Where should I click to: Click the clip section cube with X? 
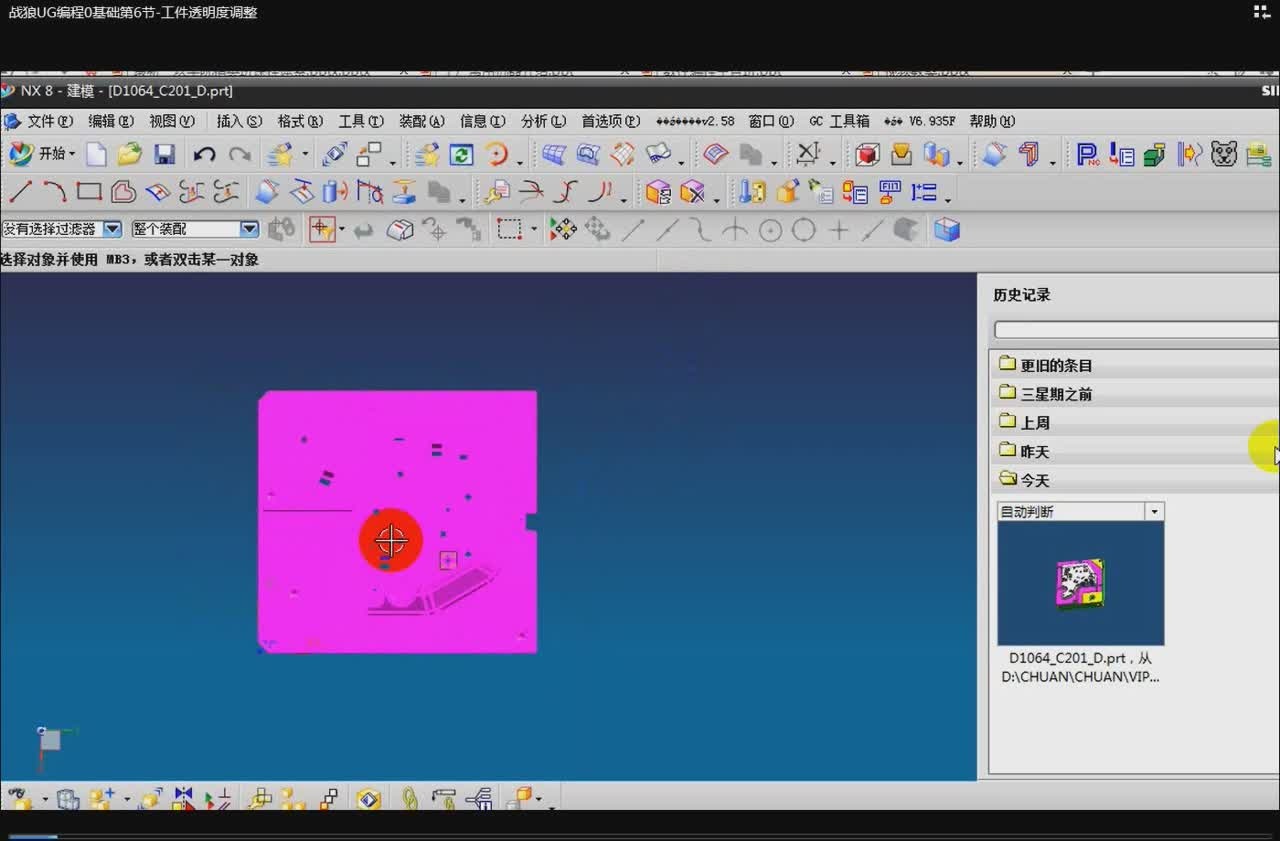[x=691, y=191]
